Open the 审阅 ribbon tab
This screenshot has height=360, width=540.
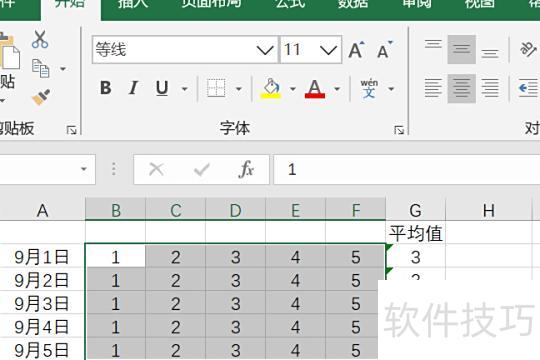click(417, 4)
